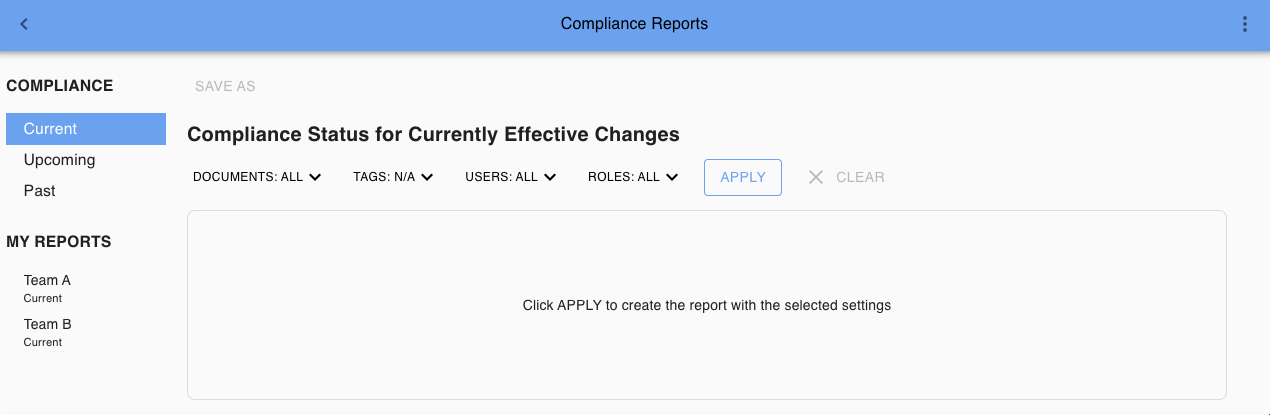Expand the DOCUMENTS: ALL filter

pyautogui.click(x=248, y=177)
